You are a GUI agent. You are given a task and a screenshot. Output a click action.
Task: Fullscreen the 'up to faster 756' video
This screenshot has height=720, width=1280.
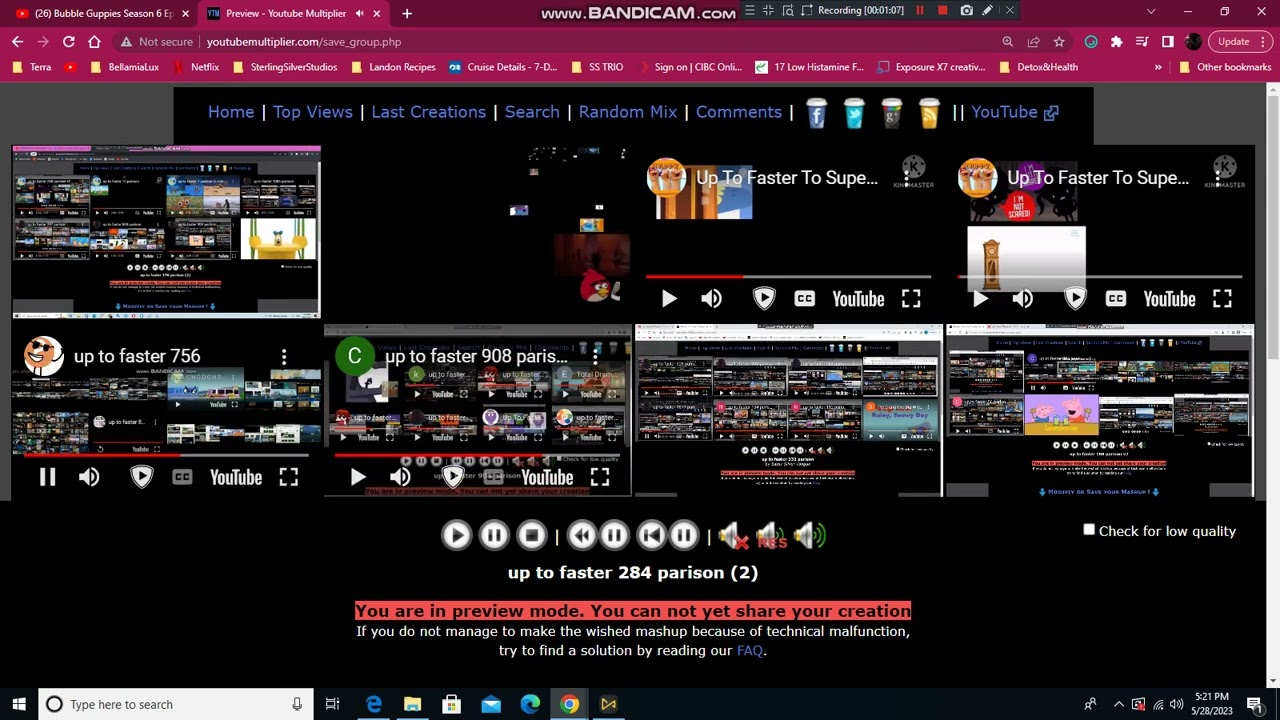coord(288,477)
